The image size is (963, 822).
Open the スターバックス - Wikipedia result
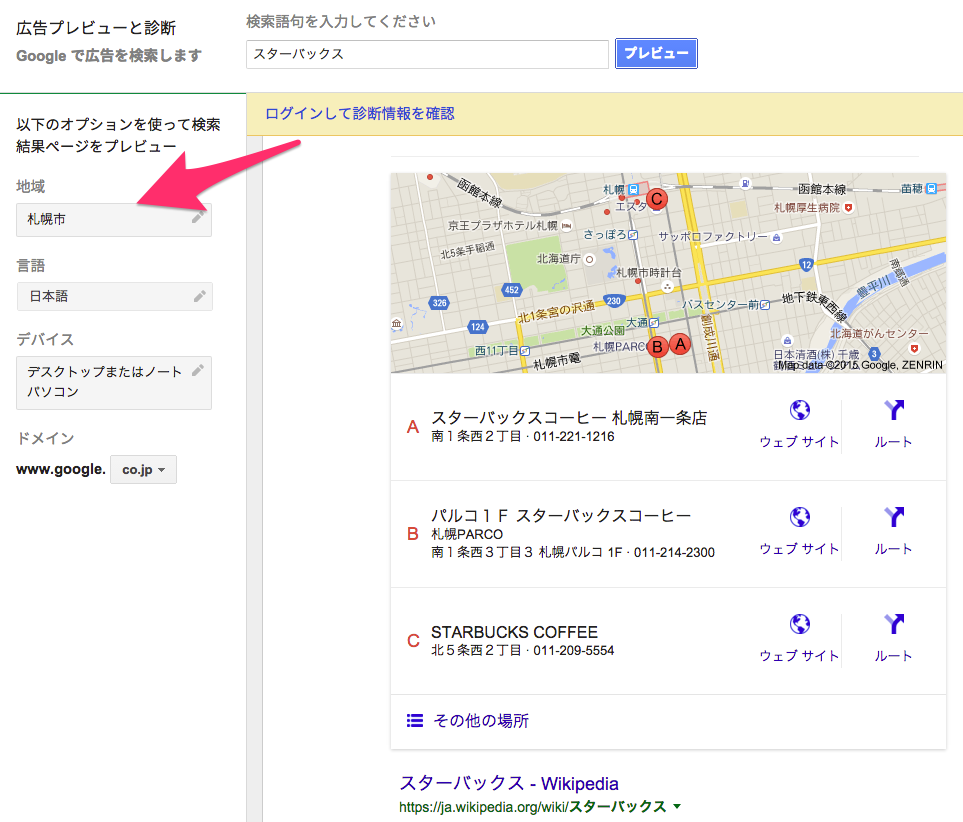tap(509, 783)
